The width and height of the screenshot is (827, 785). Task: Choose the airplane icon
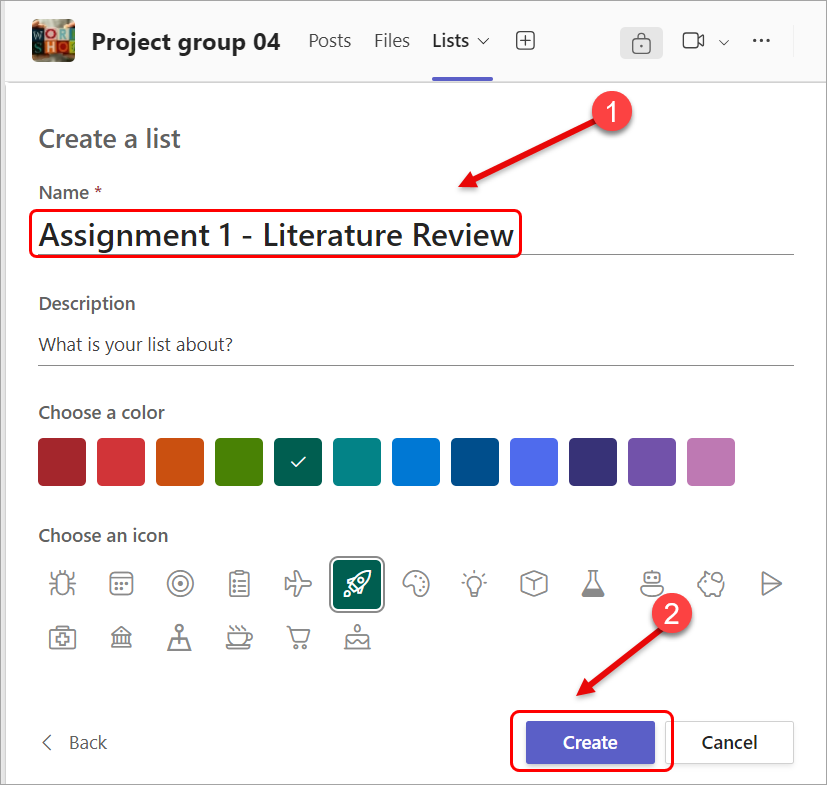point(297,584)
